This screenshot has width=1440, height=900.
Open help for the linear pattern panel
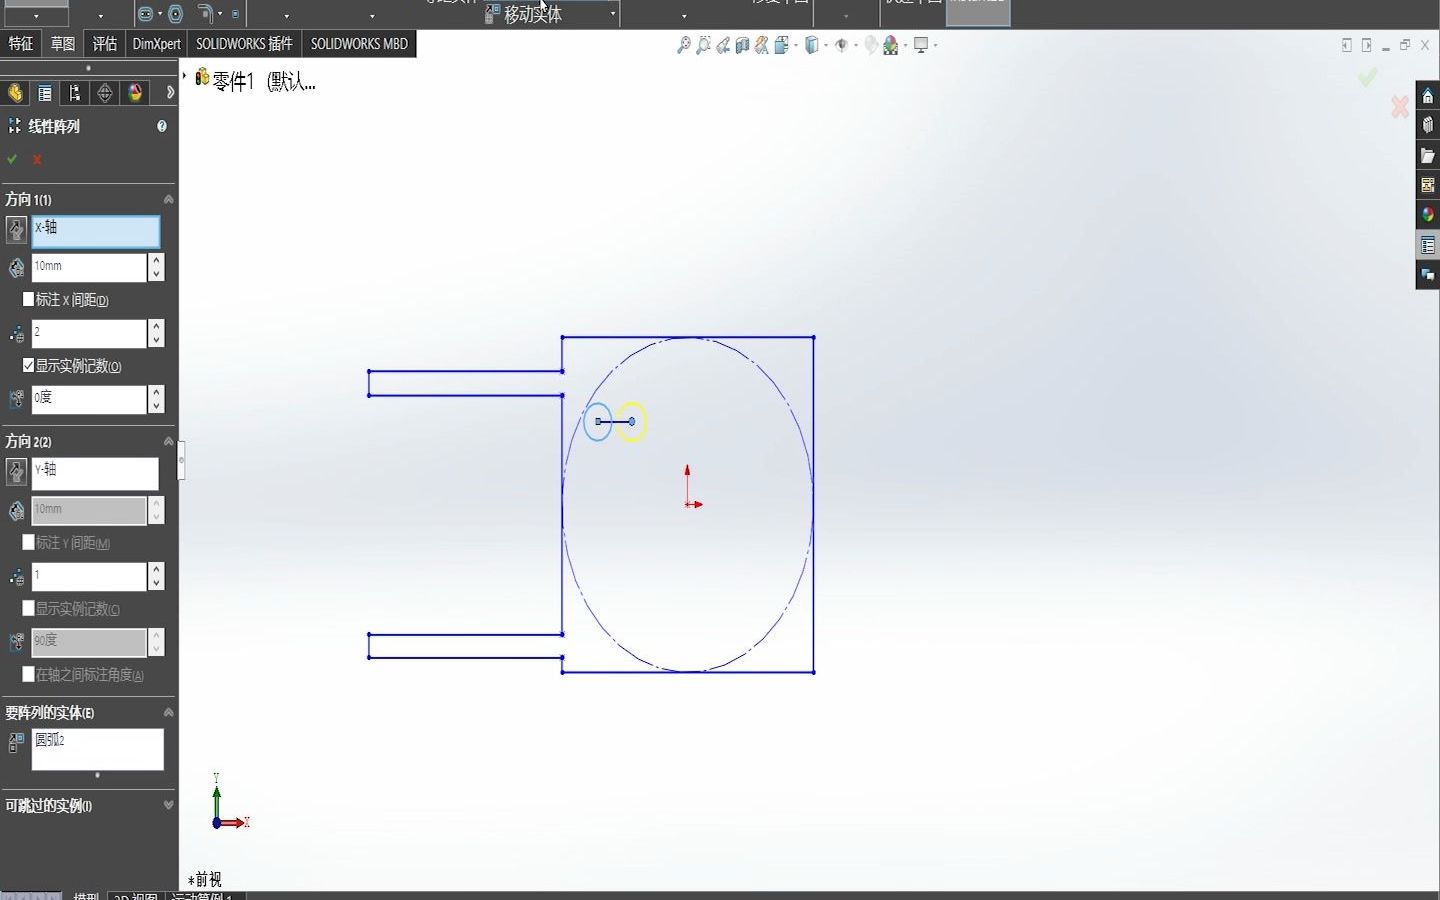162,126
